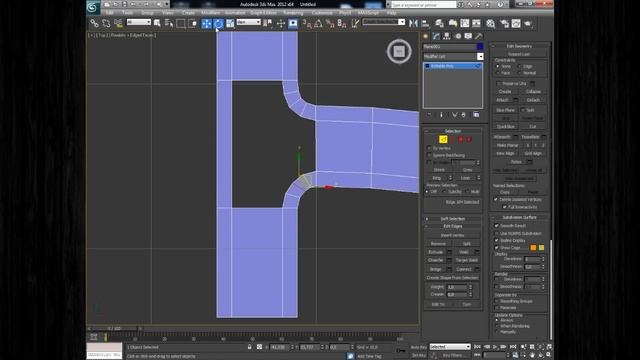This screenshot has height=360, width=640.
Task: Open the 3ds Max application menu logo
Action: [93, 7]
